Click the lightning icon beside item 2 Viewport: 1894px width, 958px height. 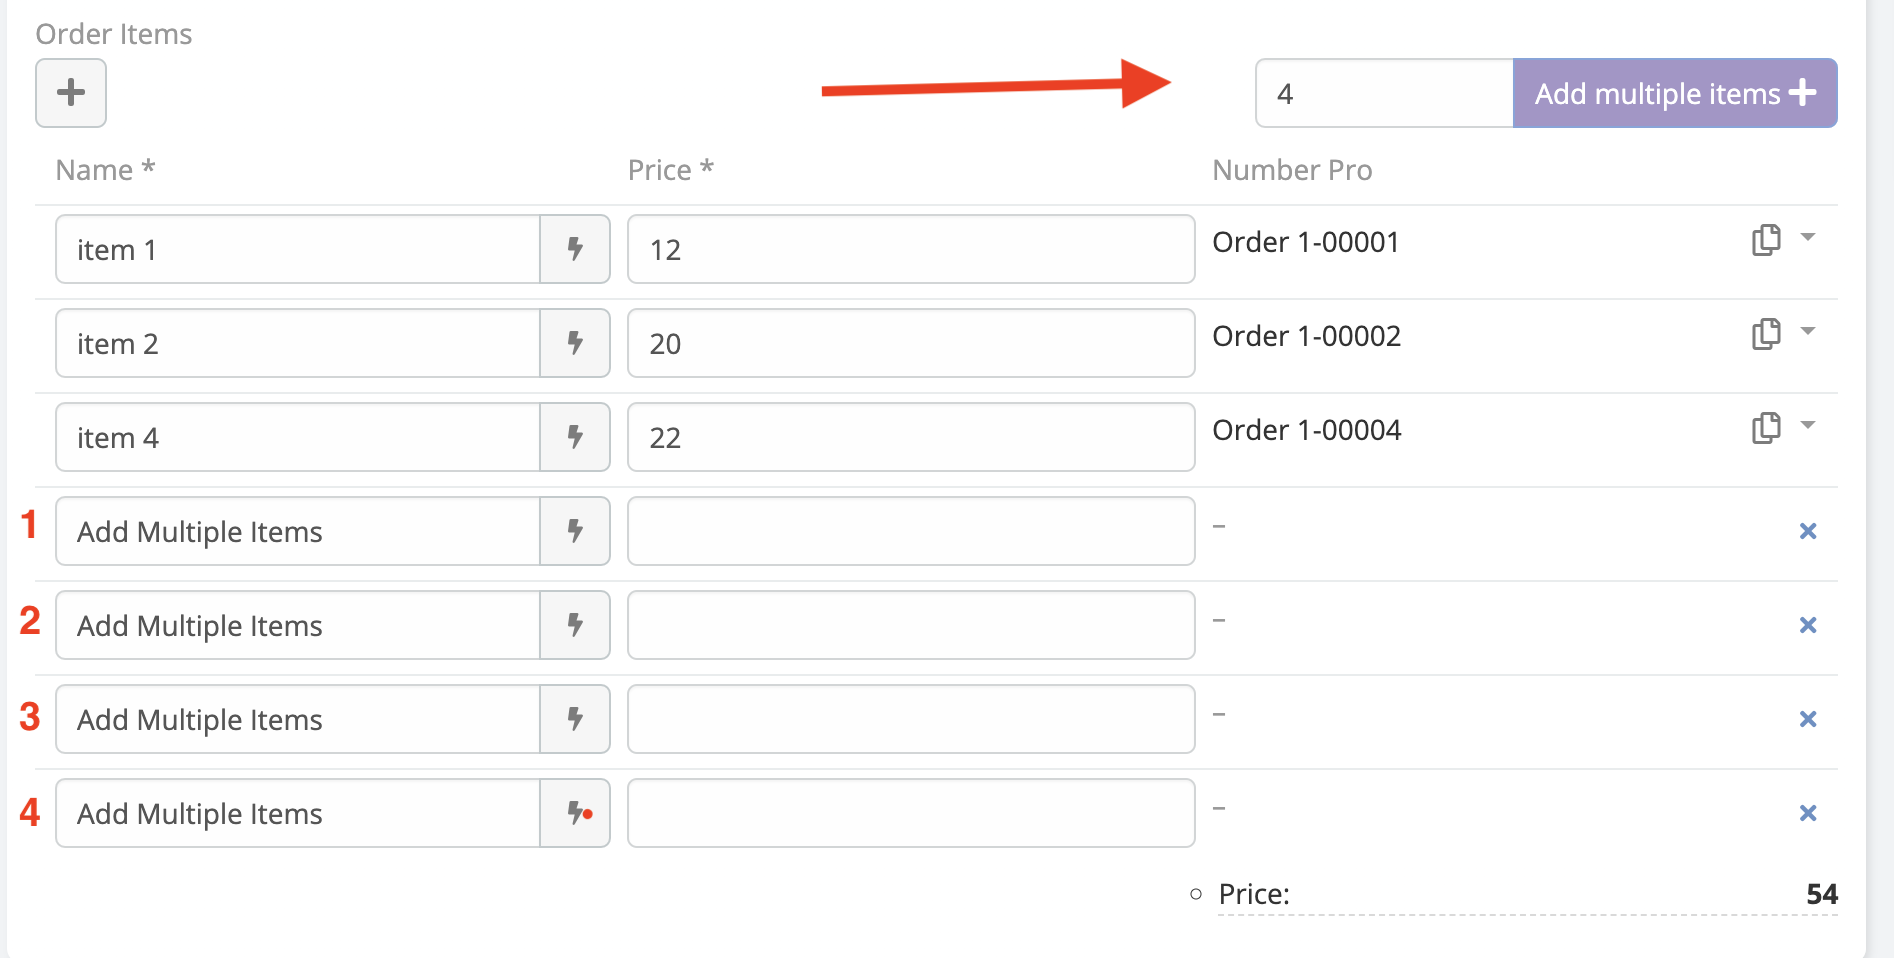575,343
